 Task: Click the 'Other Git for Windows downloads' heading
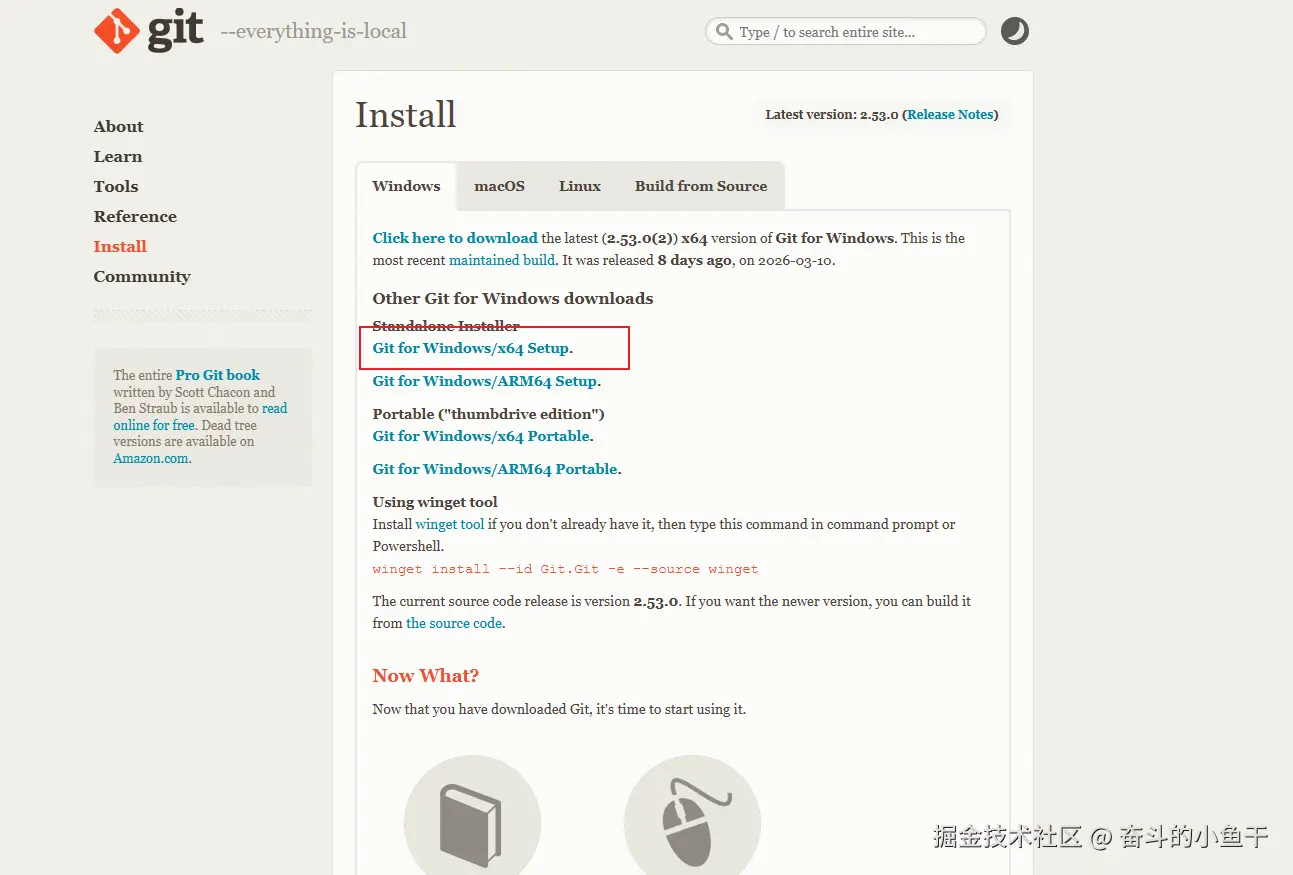513,298
